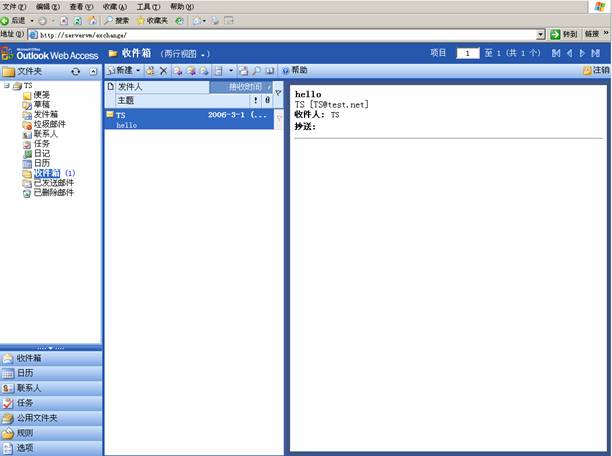The width and height of the screenshot is (612, 456).
Task: Click the search magnifier icon in mail toolbar
Action: [x=256, y=71]
